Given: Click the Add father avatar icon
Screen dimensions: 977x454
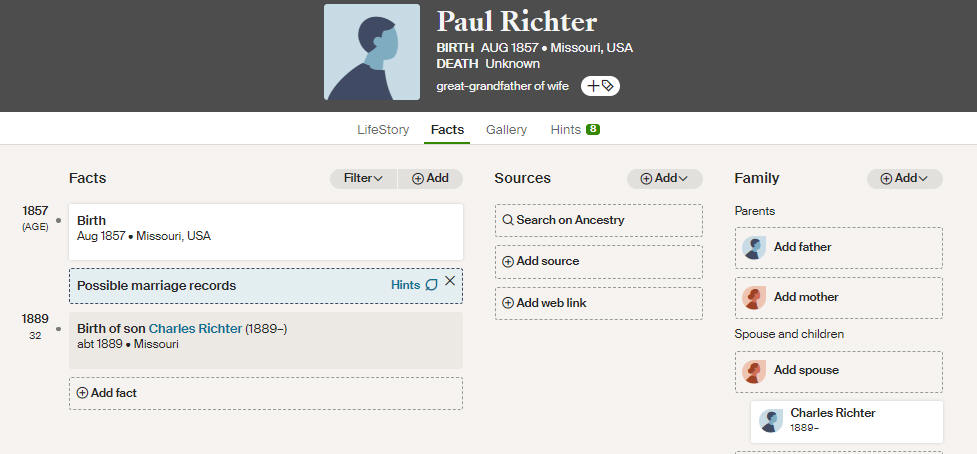Looking at the screenshot, I should [x=754, y=248].
